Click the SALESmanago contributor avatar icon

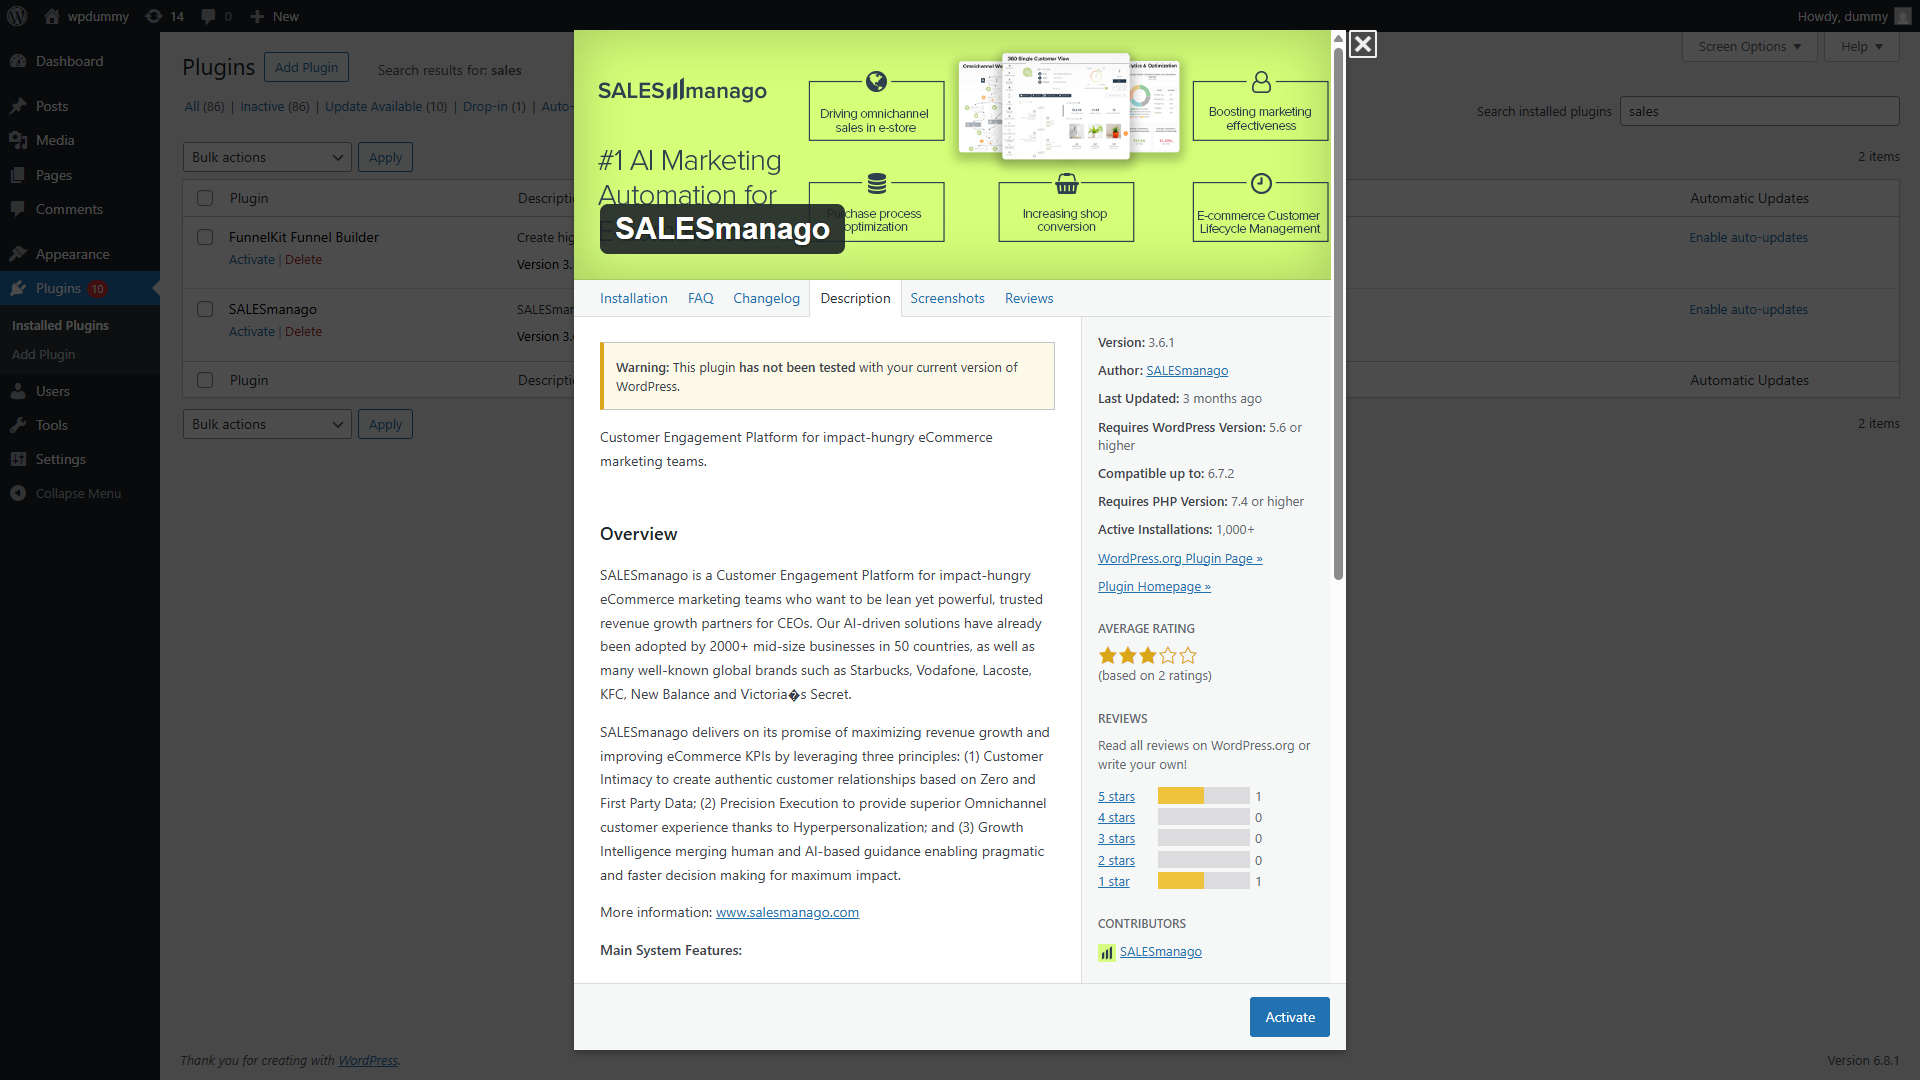pyautogui.click(x=1106, y=952)
